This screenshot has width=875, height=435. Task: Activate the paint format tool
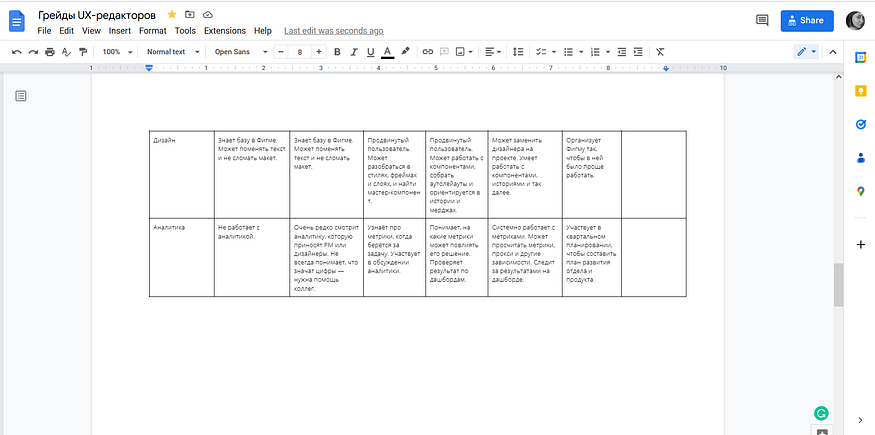(83, 52)
